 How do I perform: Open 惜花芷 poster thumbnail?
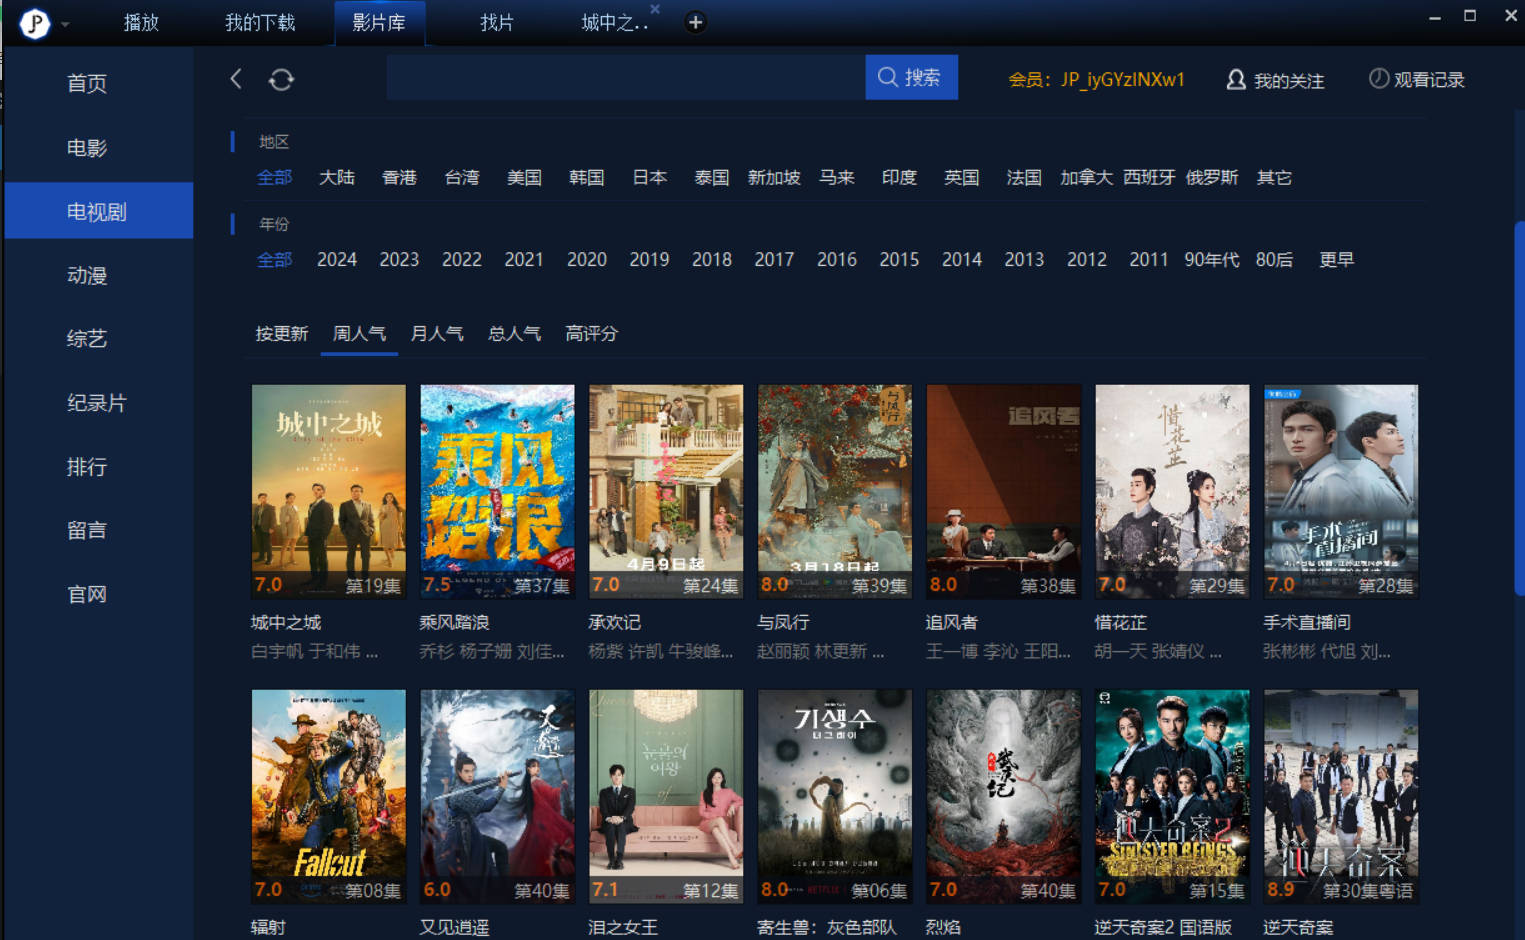(1173, 491)
